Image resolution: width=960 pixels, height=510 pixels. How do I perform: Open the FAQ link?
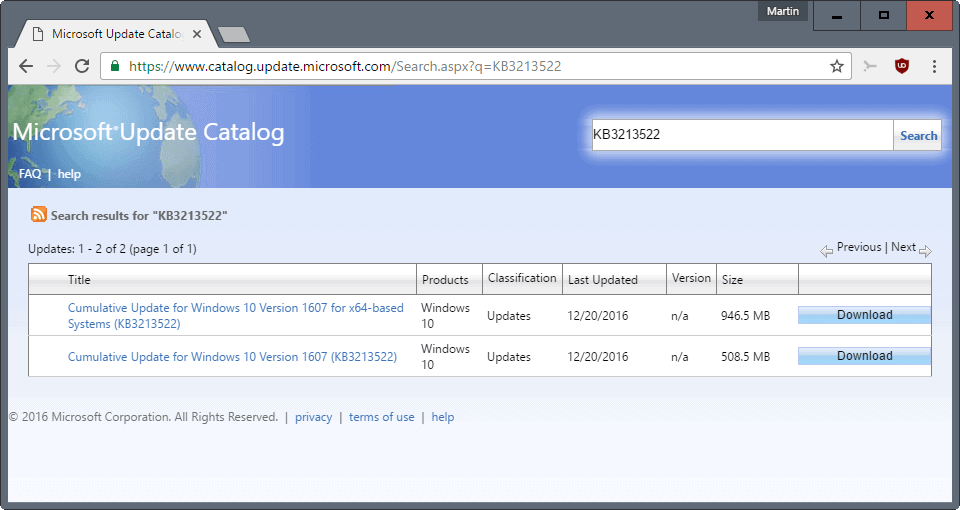pos(30,174)
